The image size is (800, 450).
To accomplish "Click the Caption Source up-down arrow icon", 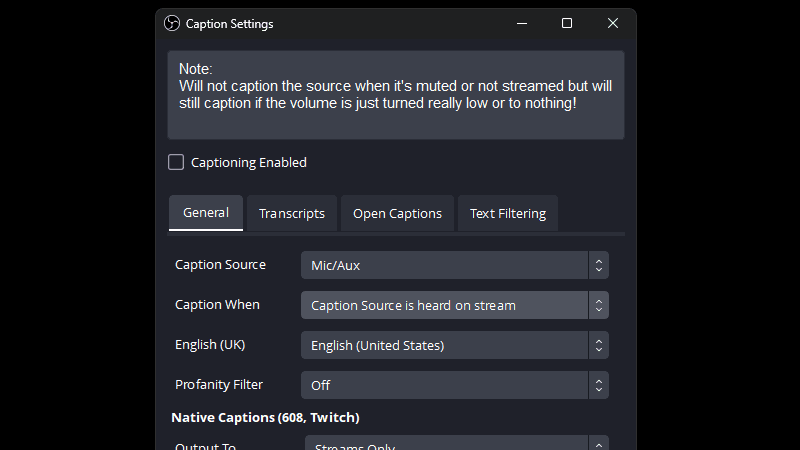I will point(598,265).
